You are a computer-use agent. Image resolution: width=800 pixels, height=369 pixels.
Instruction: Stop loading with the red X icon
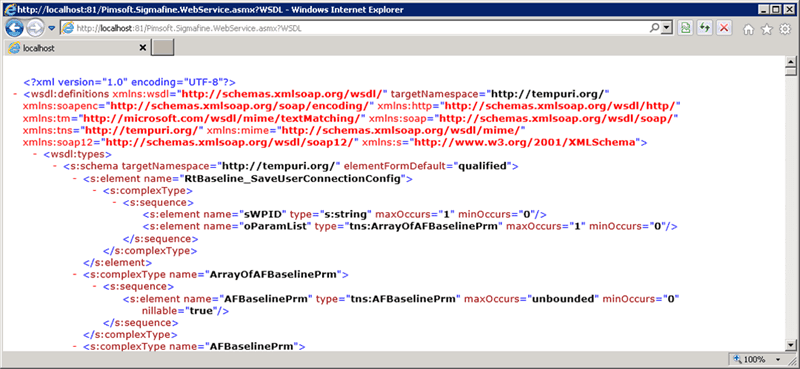coord(723,29)
